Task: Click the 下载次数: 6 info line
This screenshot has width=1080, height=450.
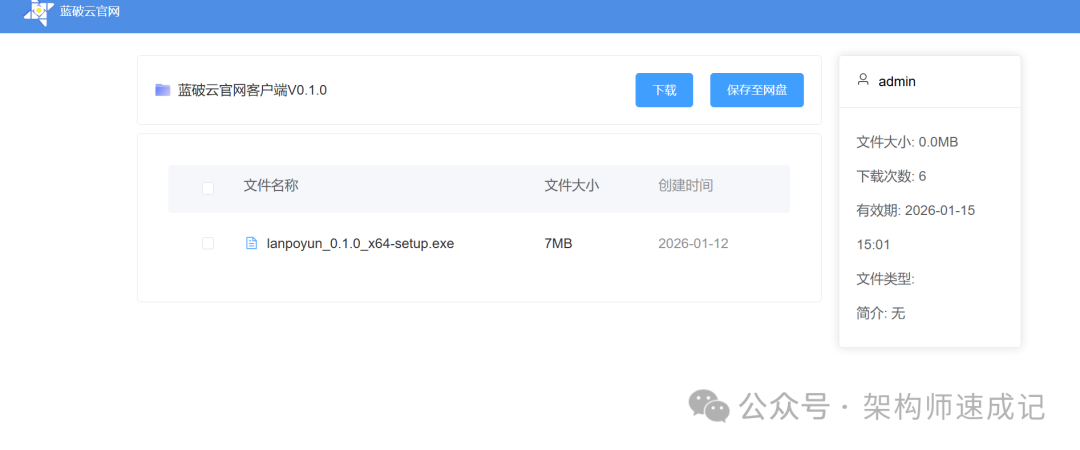Action: (891, 176)
